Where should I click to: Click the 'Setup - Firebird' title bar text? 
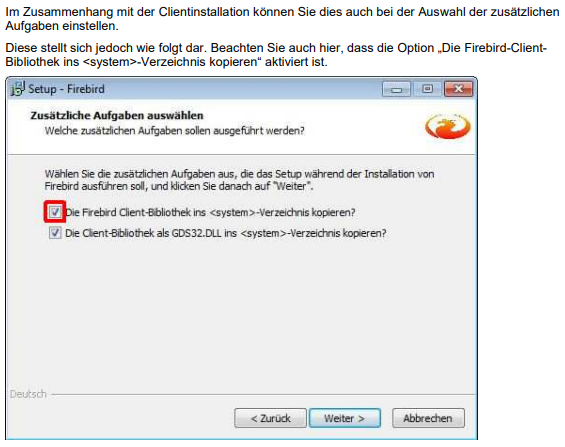(x=66, y=89)
